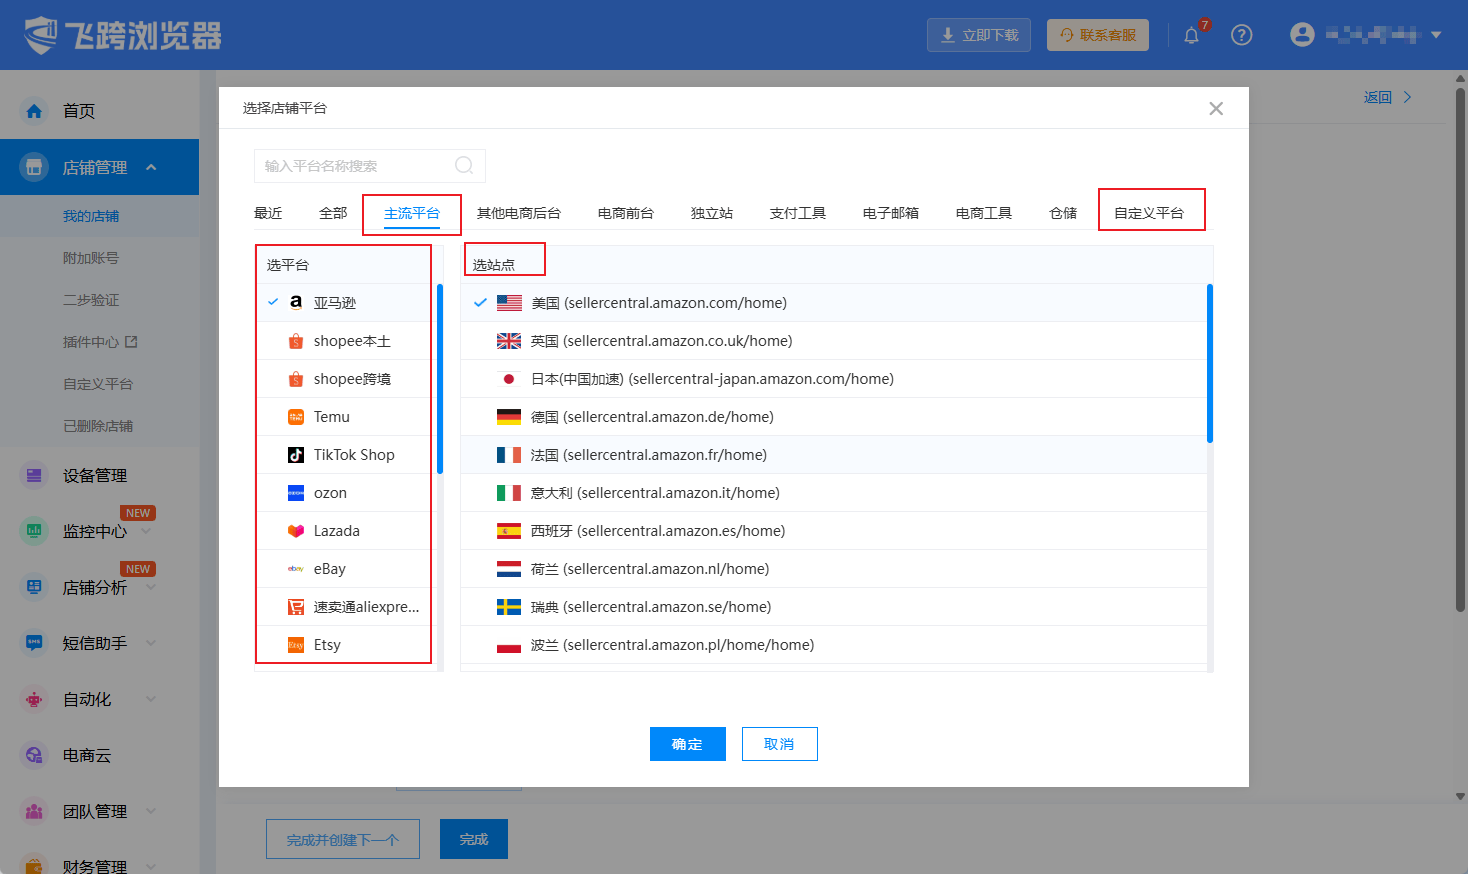The height and width of the screenshot is (874, 1468).
Task: Switch to the 独立站 tab
Action: point(711,213)
